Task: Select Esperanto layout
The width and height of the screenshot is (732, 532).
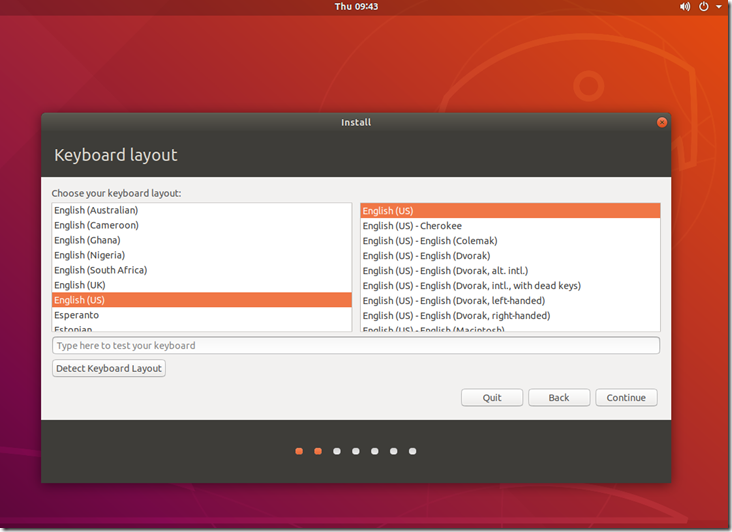Action: 202,315
